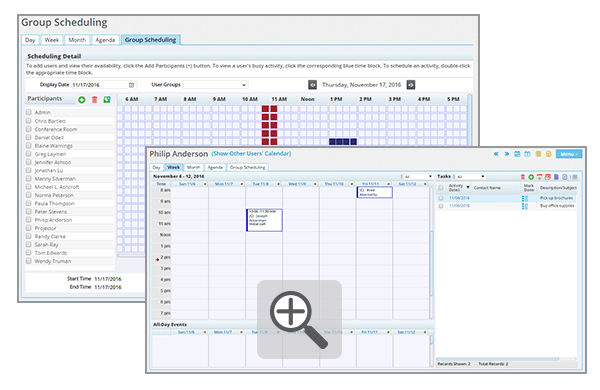The image size is (600, 390).
Task: Open Day tab in Group Scheduling window
Action: (30, 40)
